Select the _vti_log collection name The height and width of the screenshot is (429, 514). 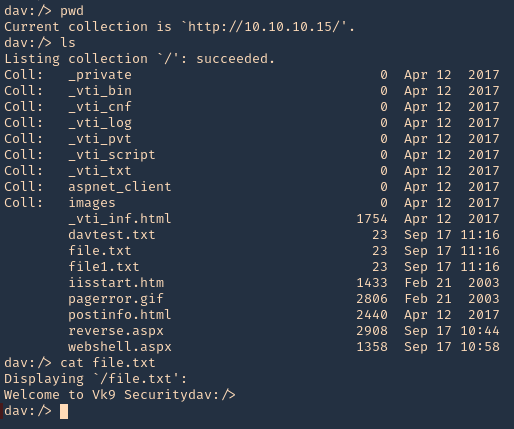tap(100, 123)
